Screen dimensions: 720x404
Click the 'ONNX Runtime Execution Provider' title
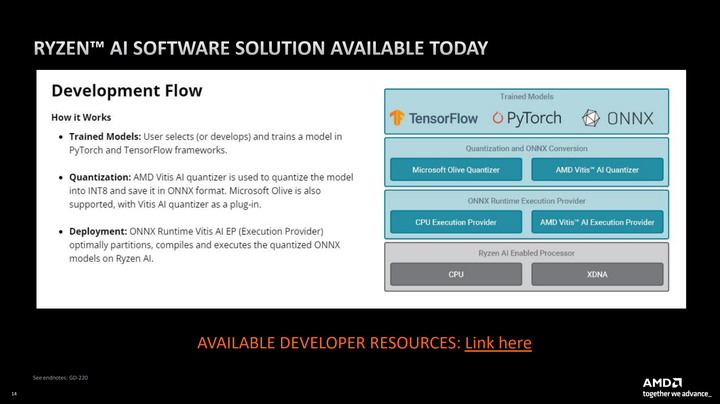coord(526,201)
